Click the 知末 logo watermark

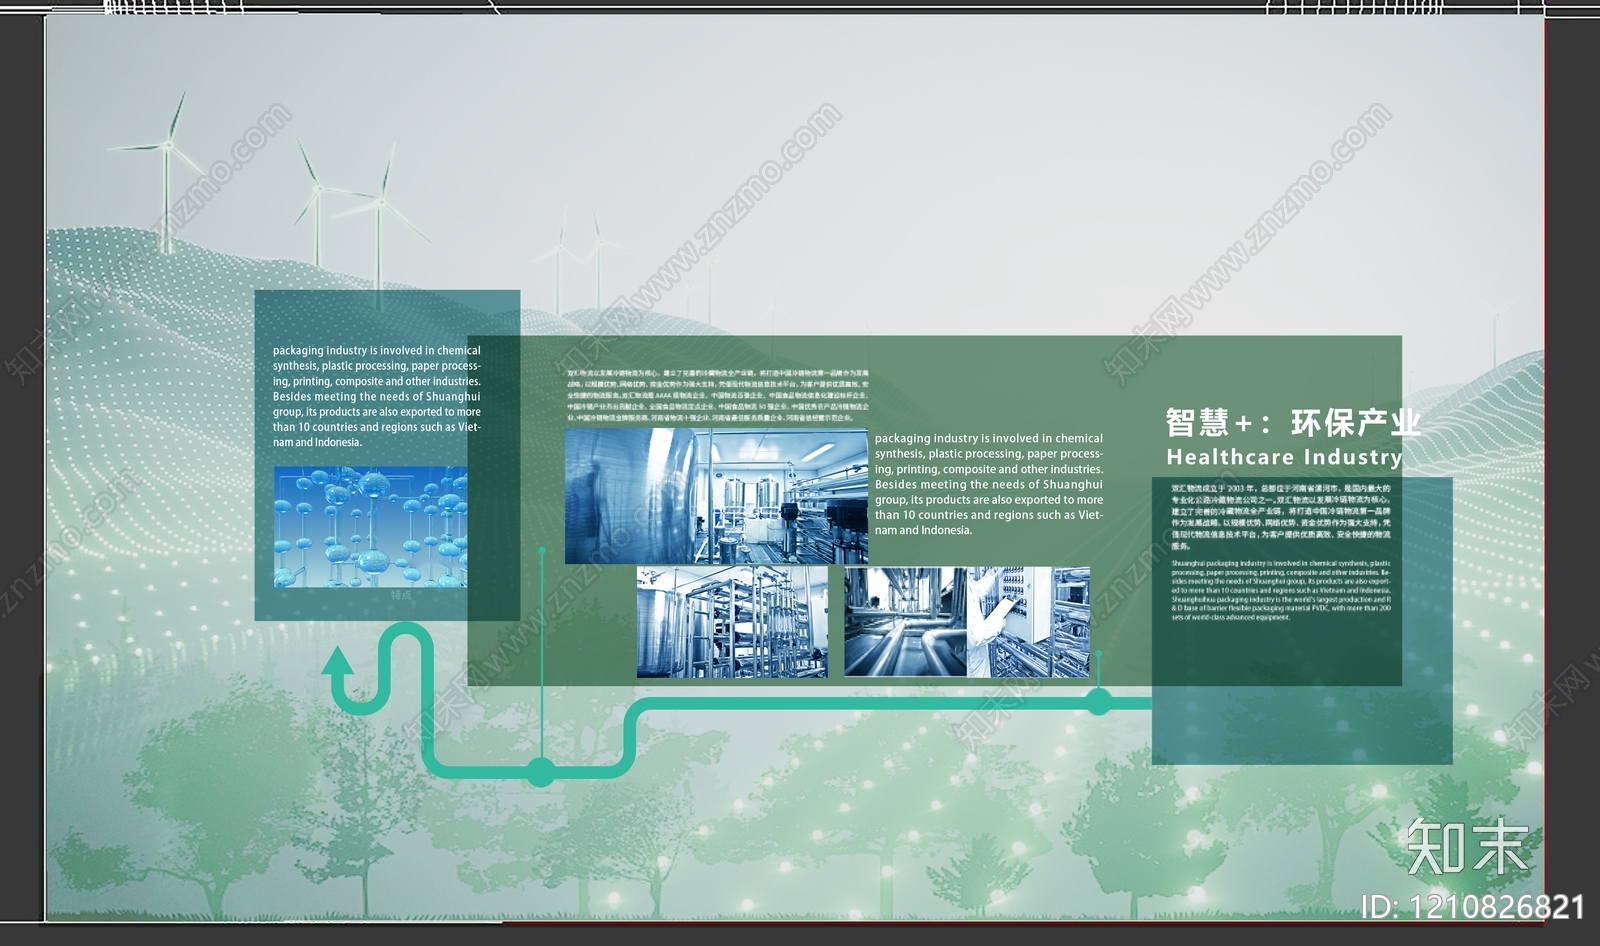1467,847
